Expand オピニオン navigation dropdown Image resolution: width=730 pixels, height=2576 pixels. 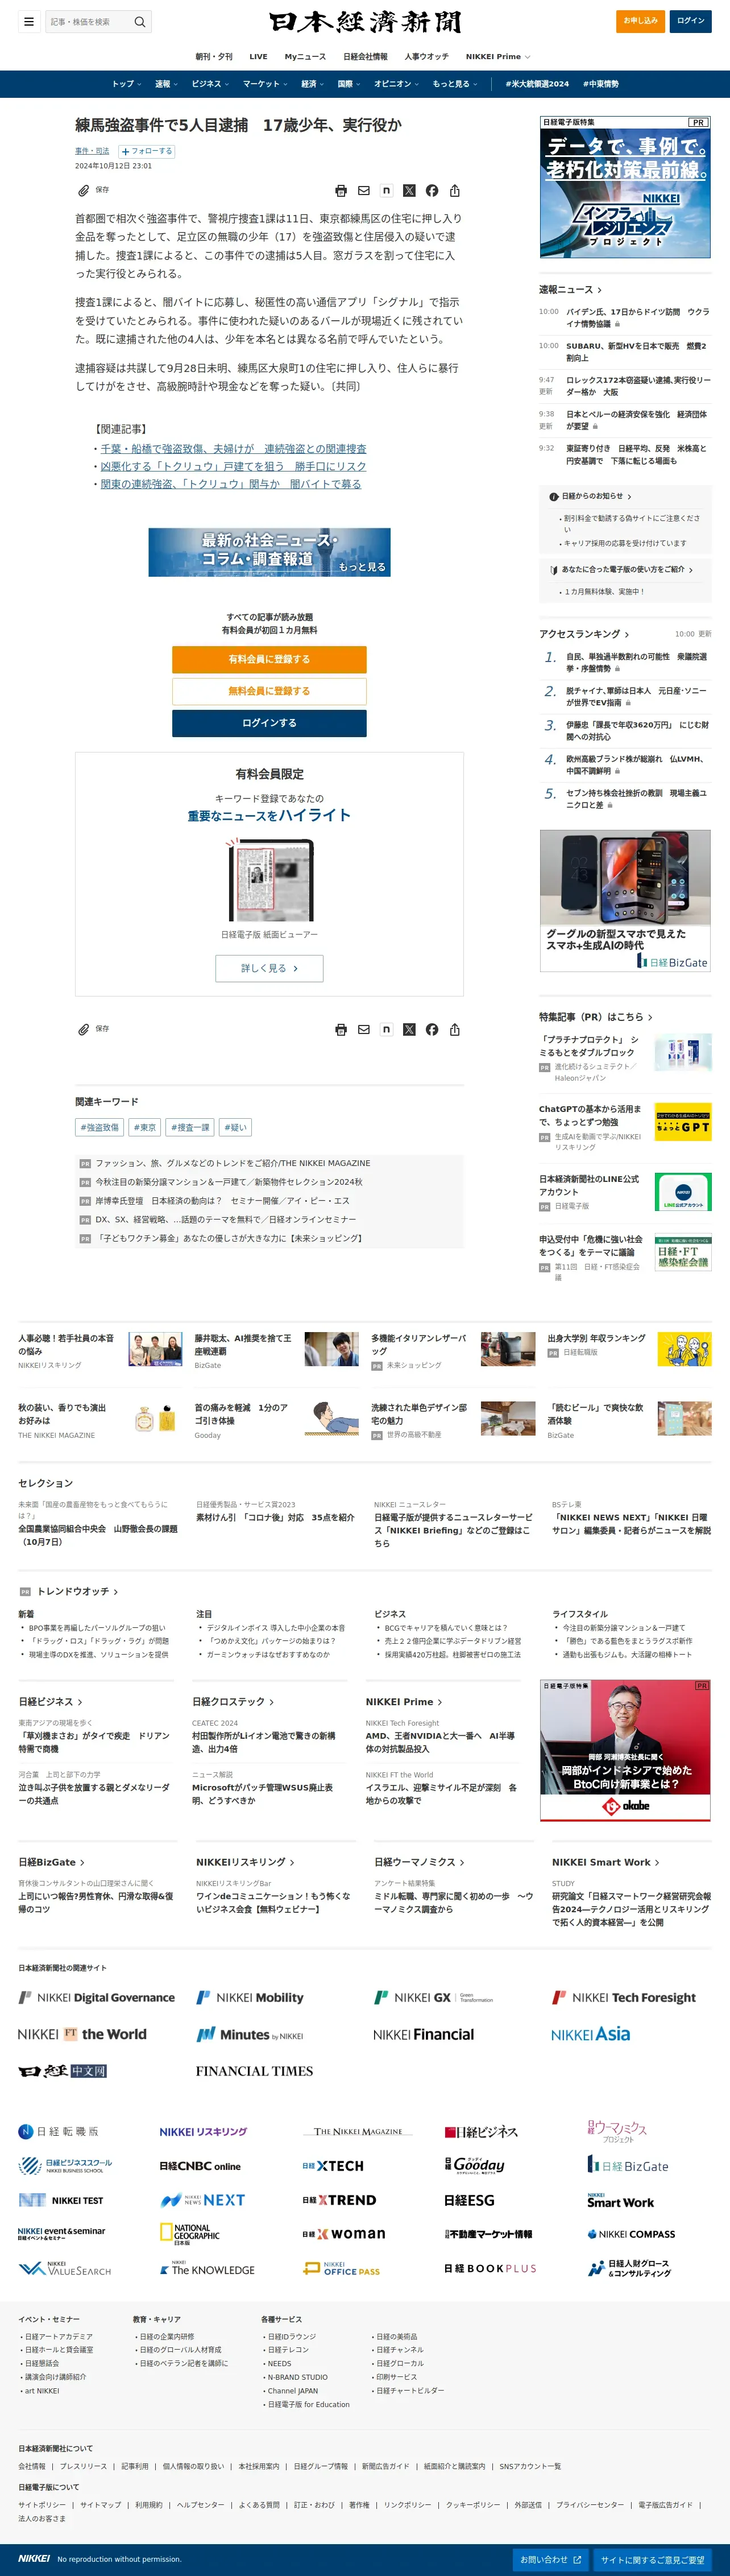[397, 84]
